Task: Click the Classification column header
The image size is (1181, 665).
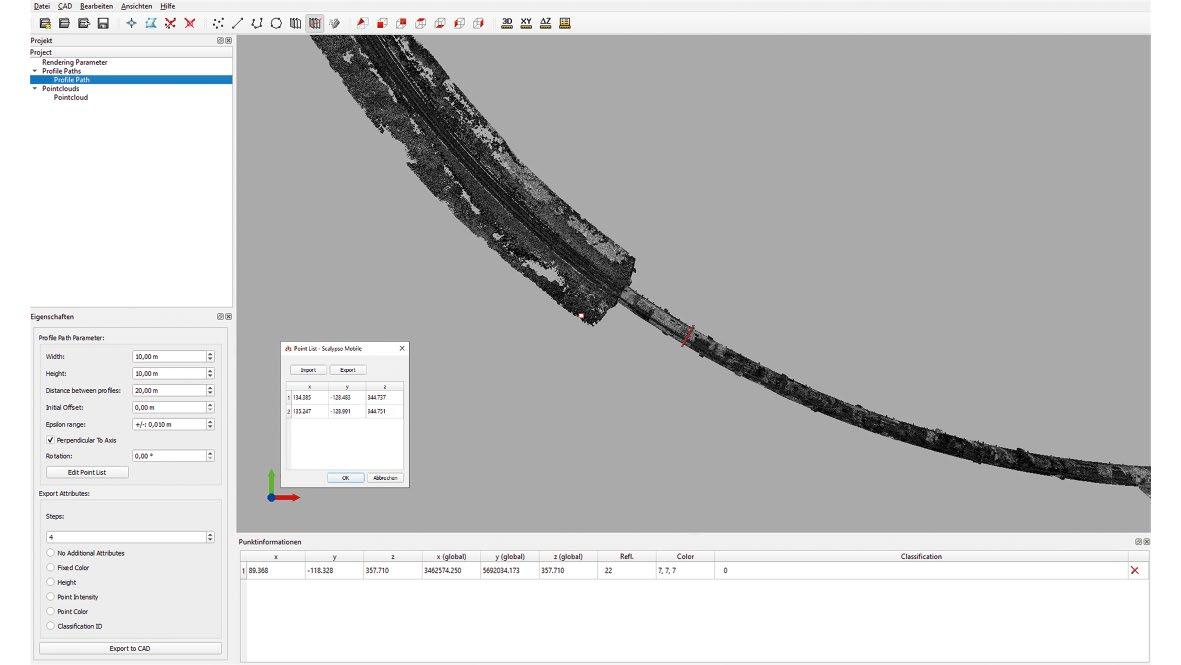Action: (x=921, y=557)
